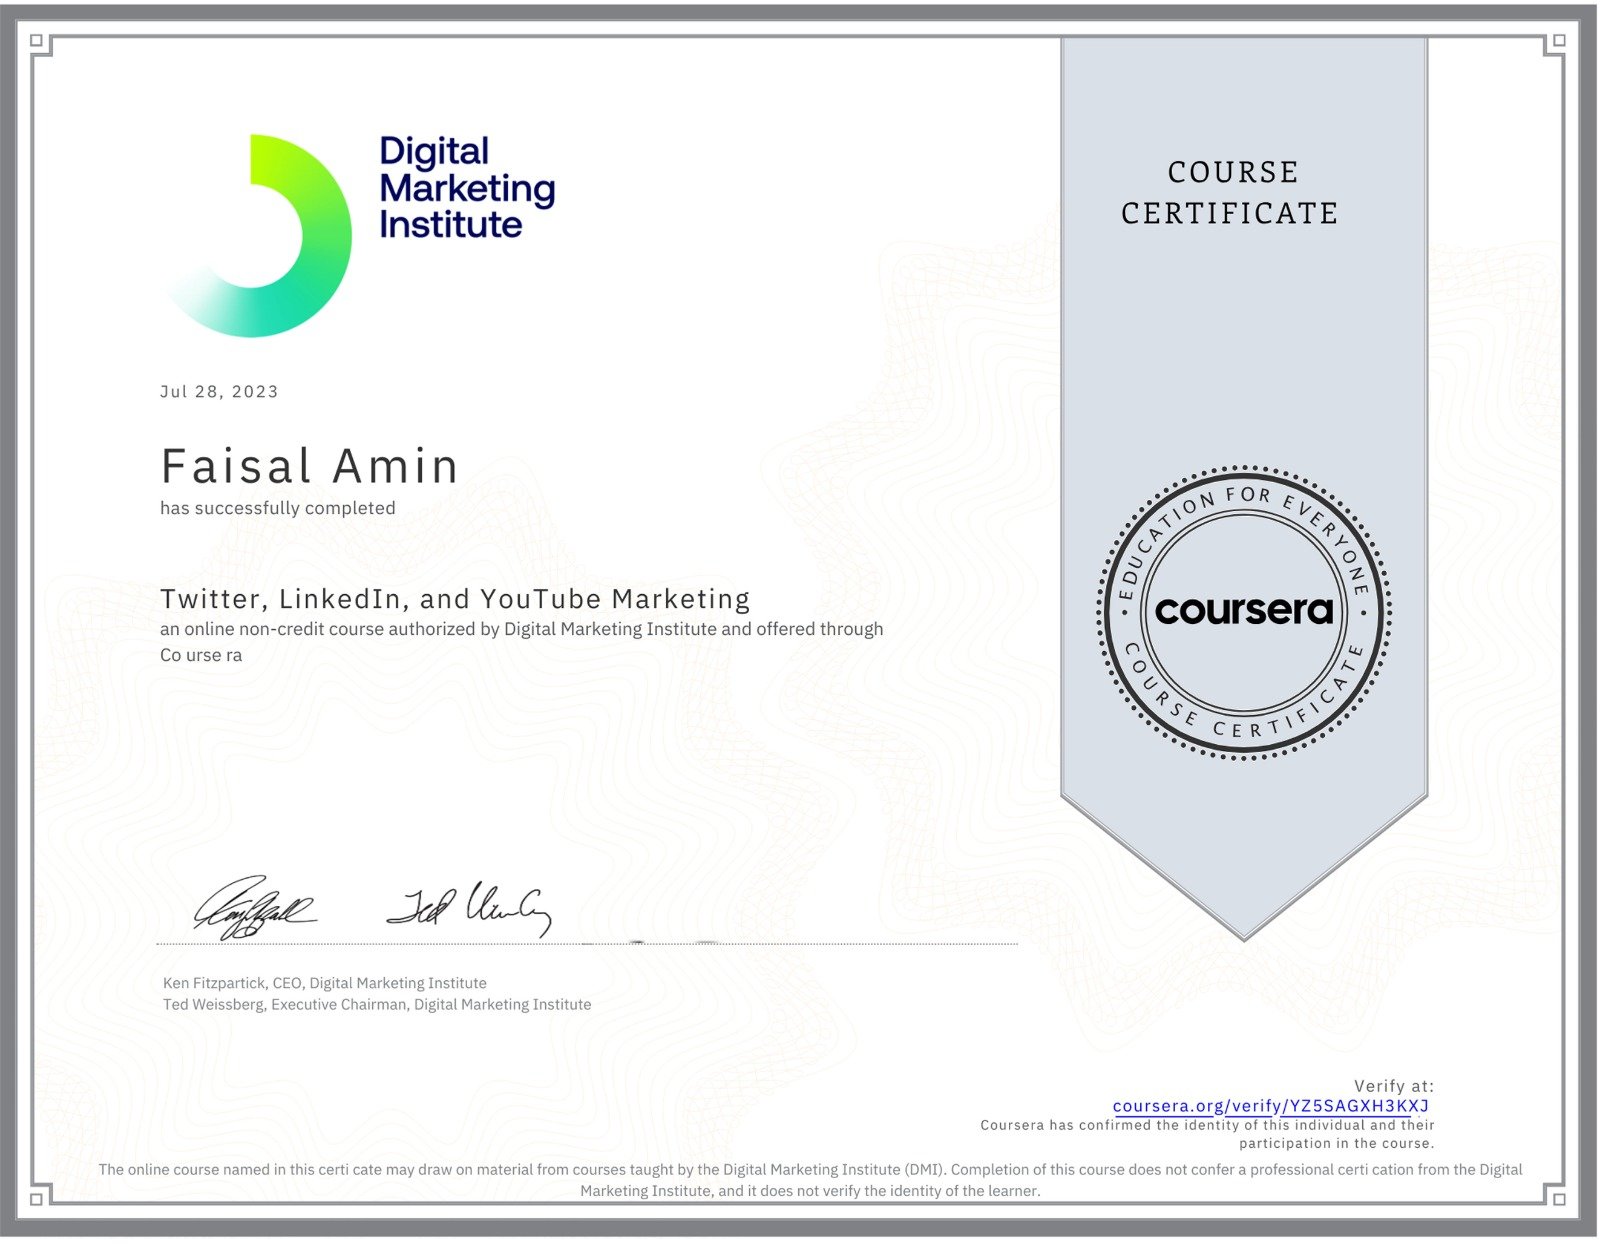This screenshot has width=1600, height=1244.
Task: Select the course title 'Twitter, LinkedIn, and YouTube Marketing'
Action: pyautogui.click(x=455, y=599)
